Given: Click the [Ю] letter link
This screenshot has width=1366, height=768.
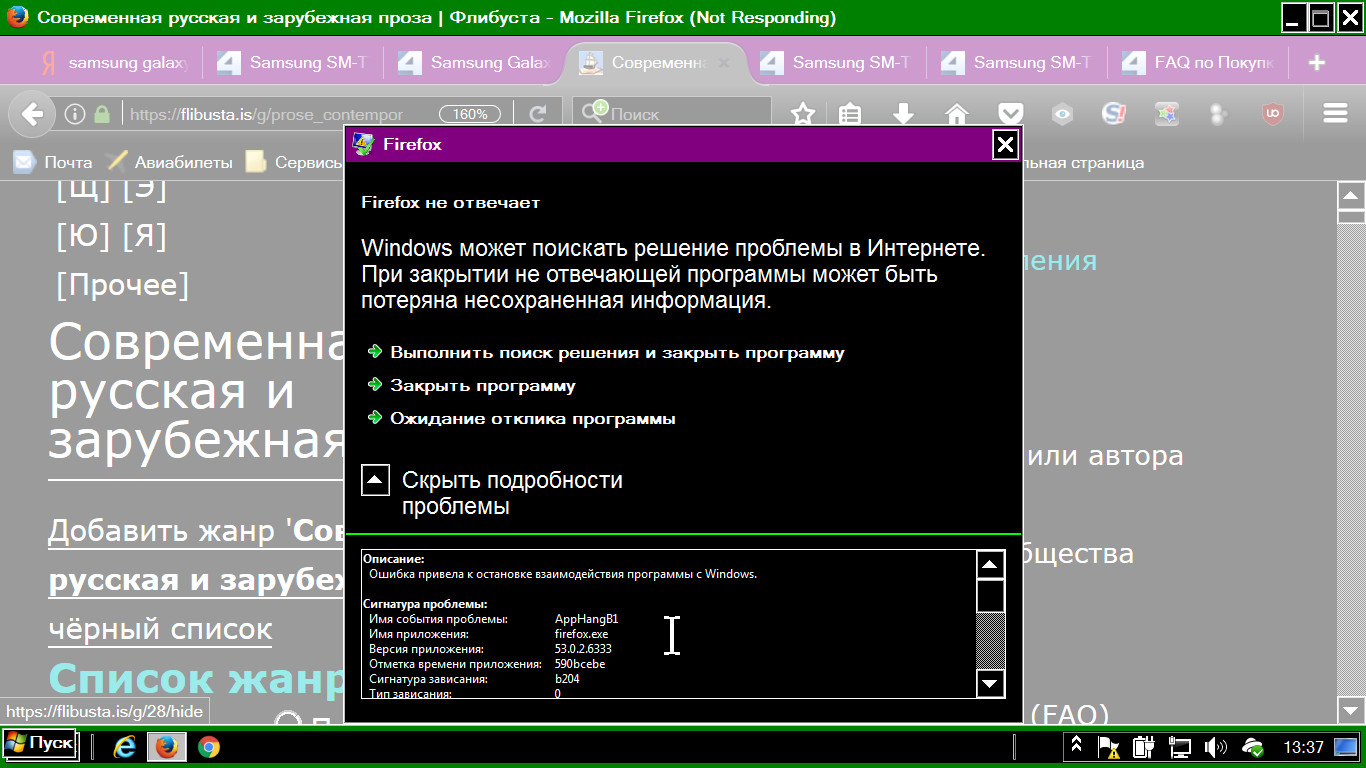Looking at the screenshot, I should pos(83,236).
